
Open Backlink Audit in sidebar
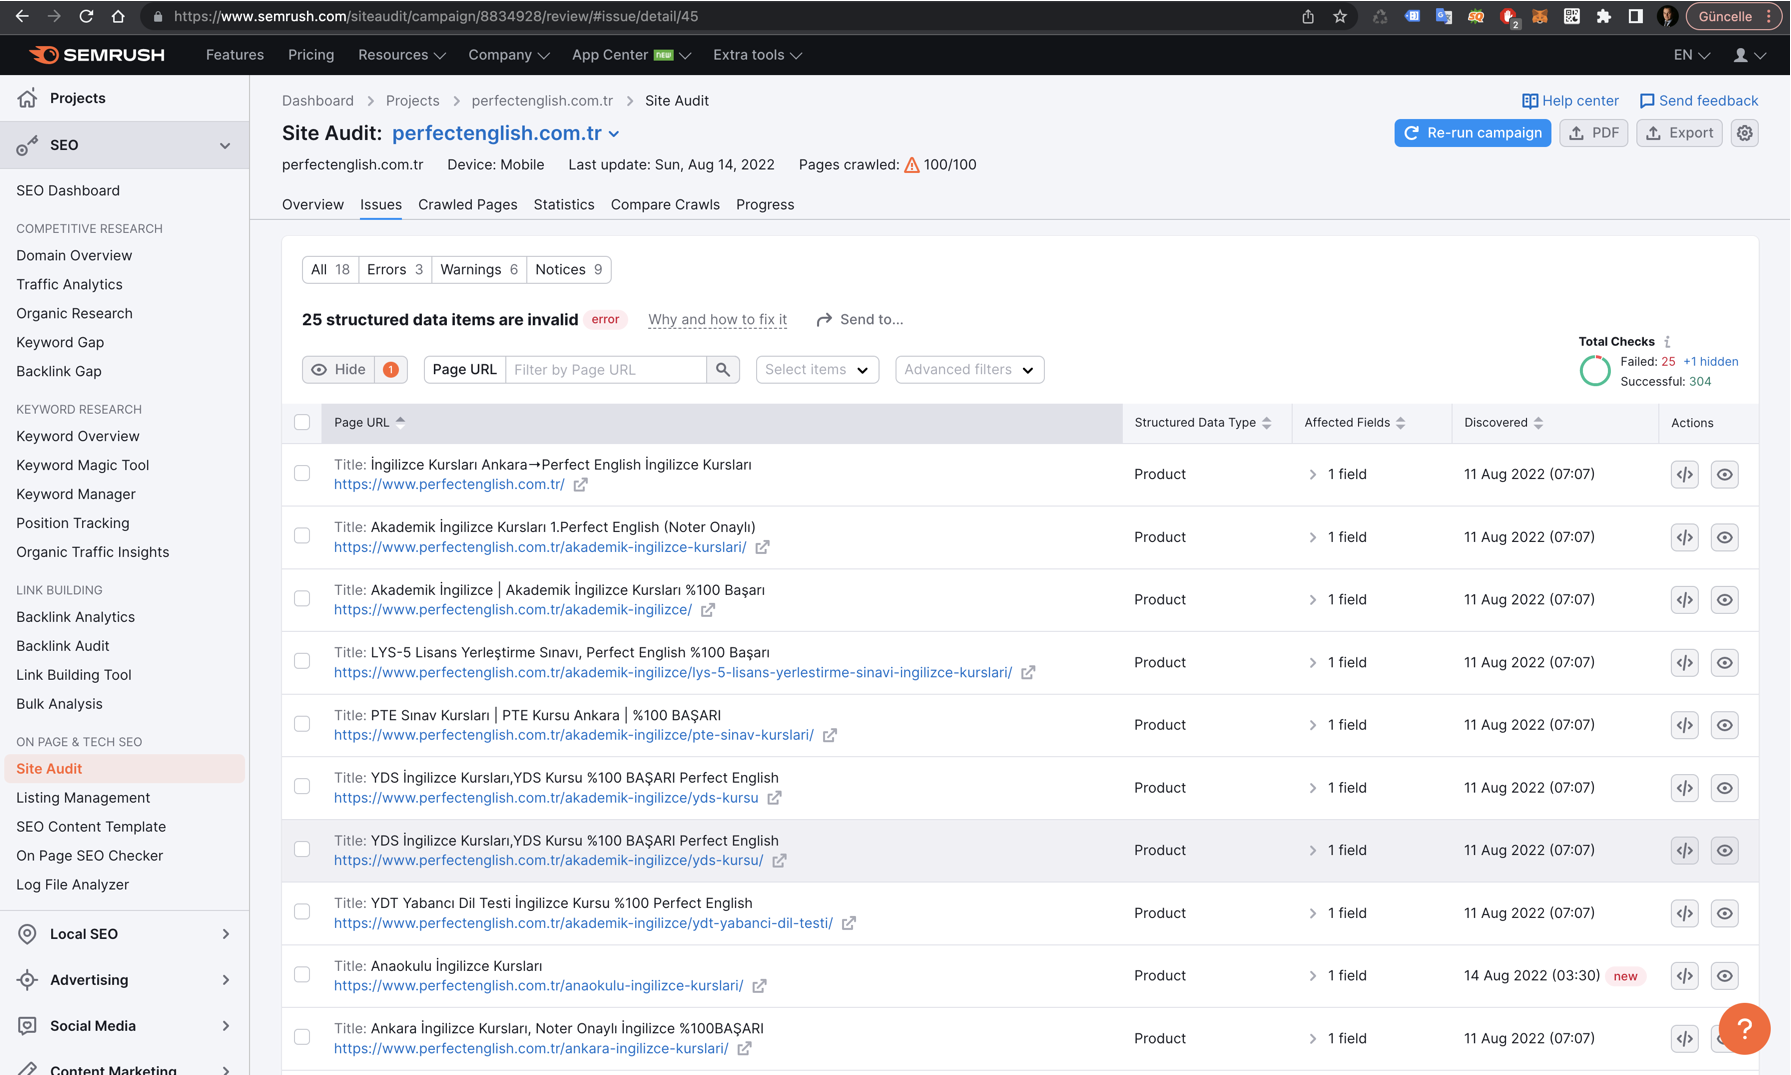pos(62,646)
